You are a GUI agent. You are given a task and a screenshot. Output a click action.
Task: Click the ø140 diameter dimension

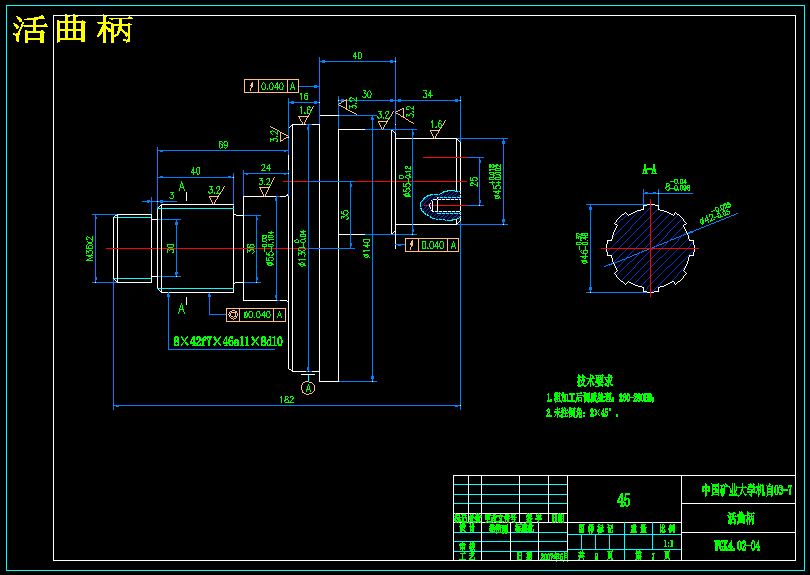pyautogui.click(x=366, y=248)
